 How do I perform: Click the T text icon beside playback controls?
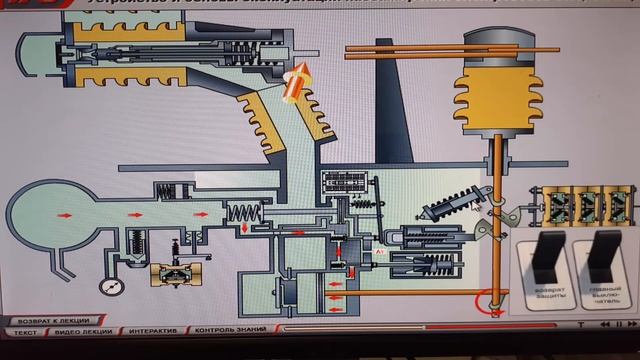click(581, 324)
